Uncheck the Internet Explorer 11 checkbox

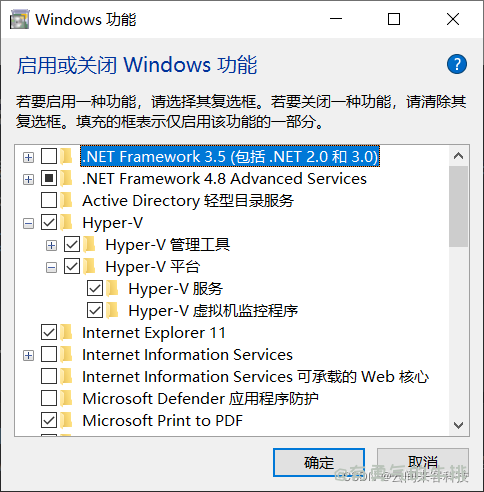click(49, 332)
